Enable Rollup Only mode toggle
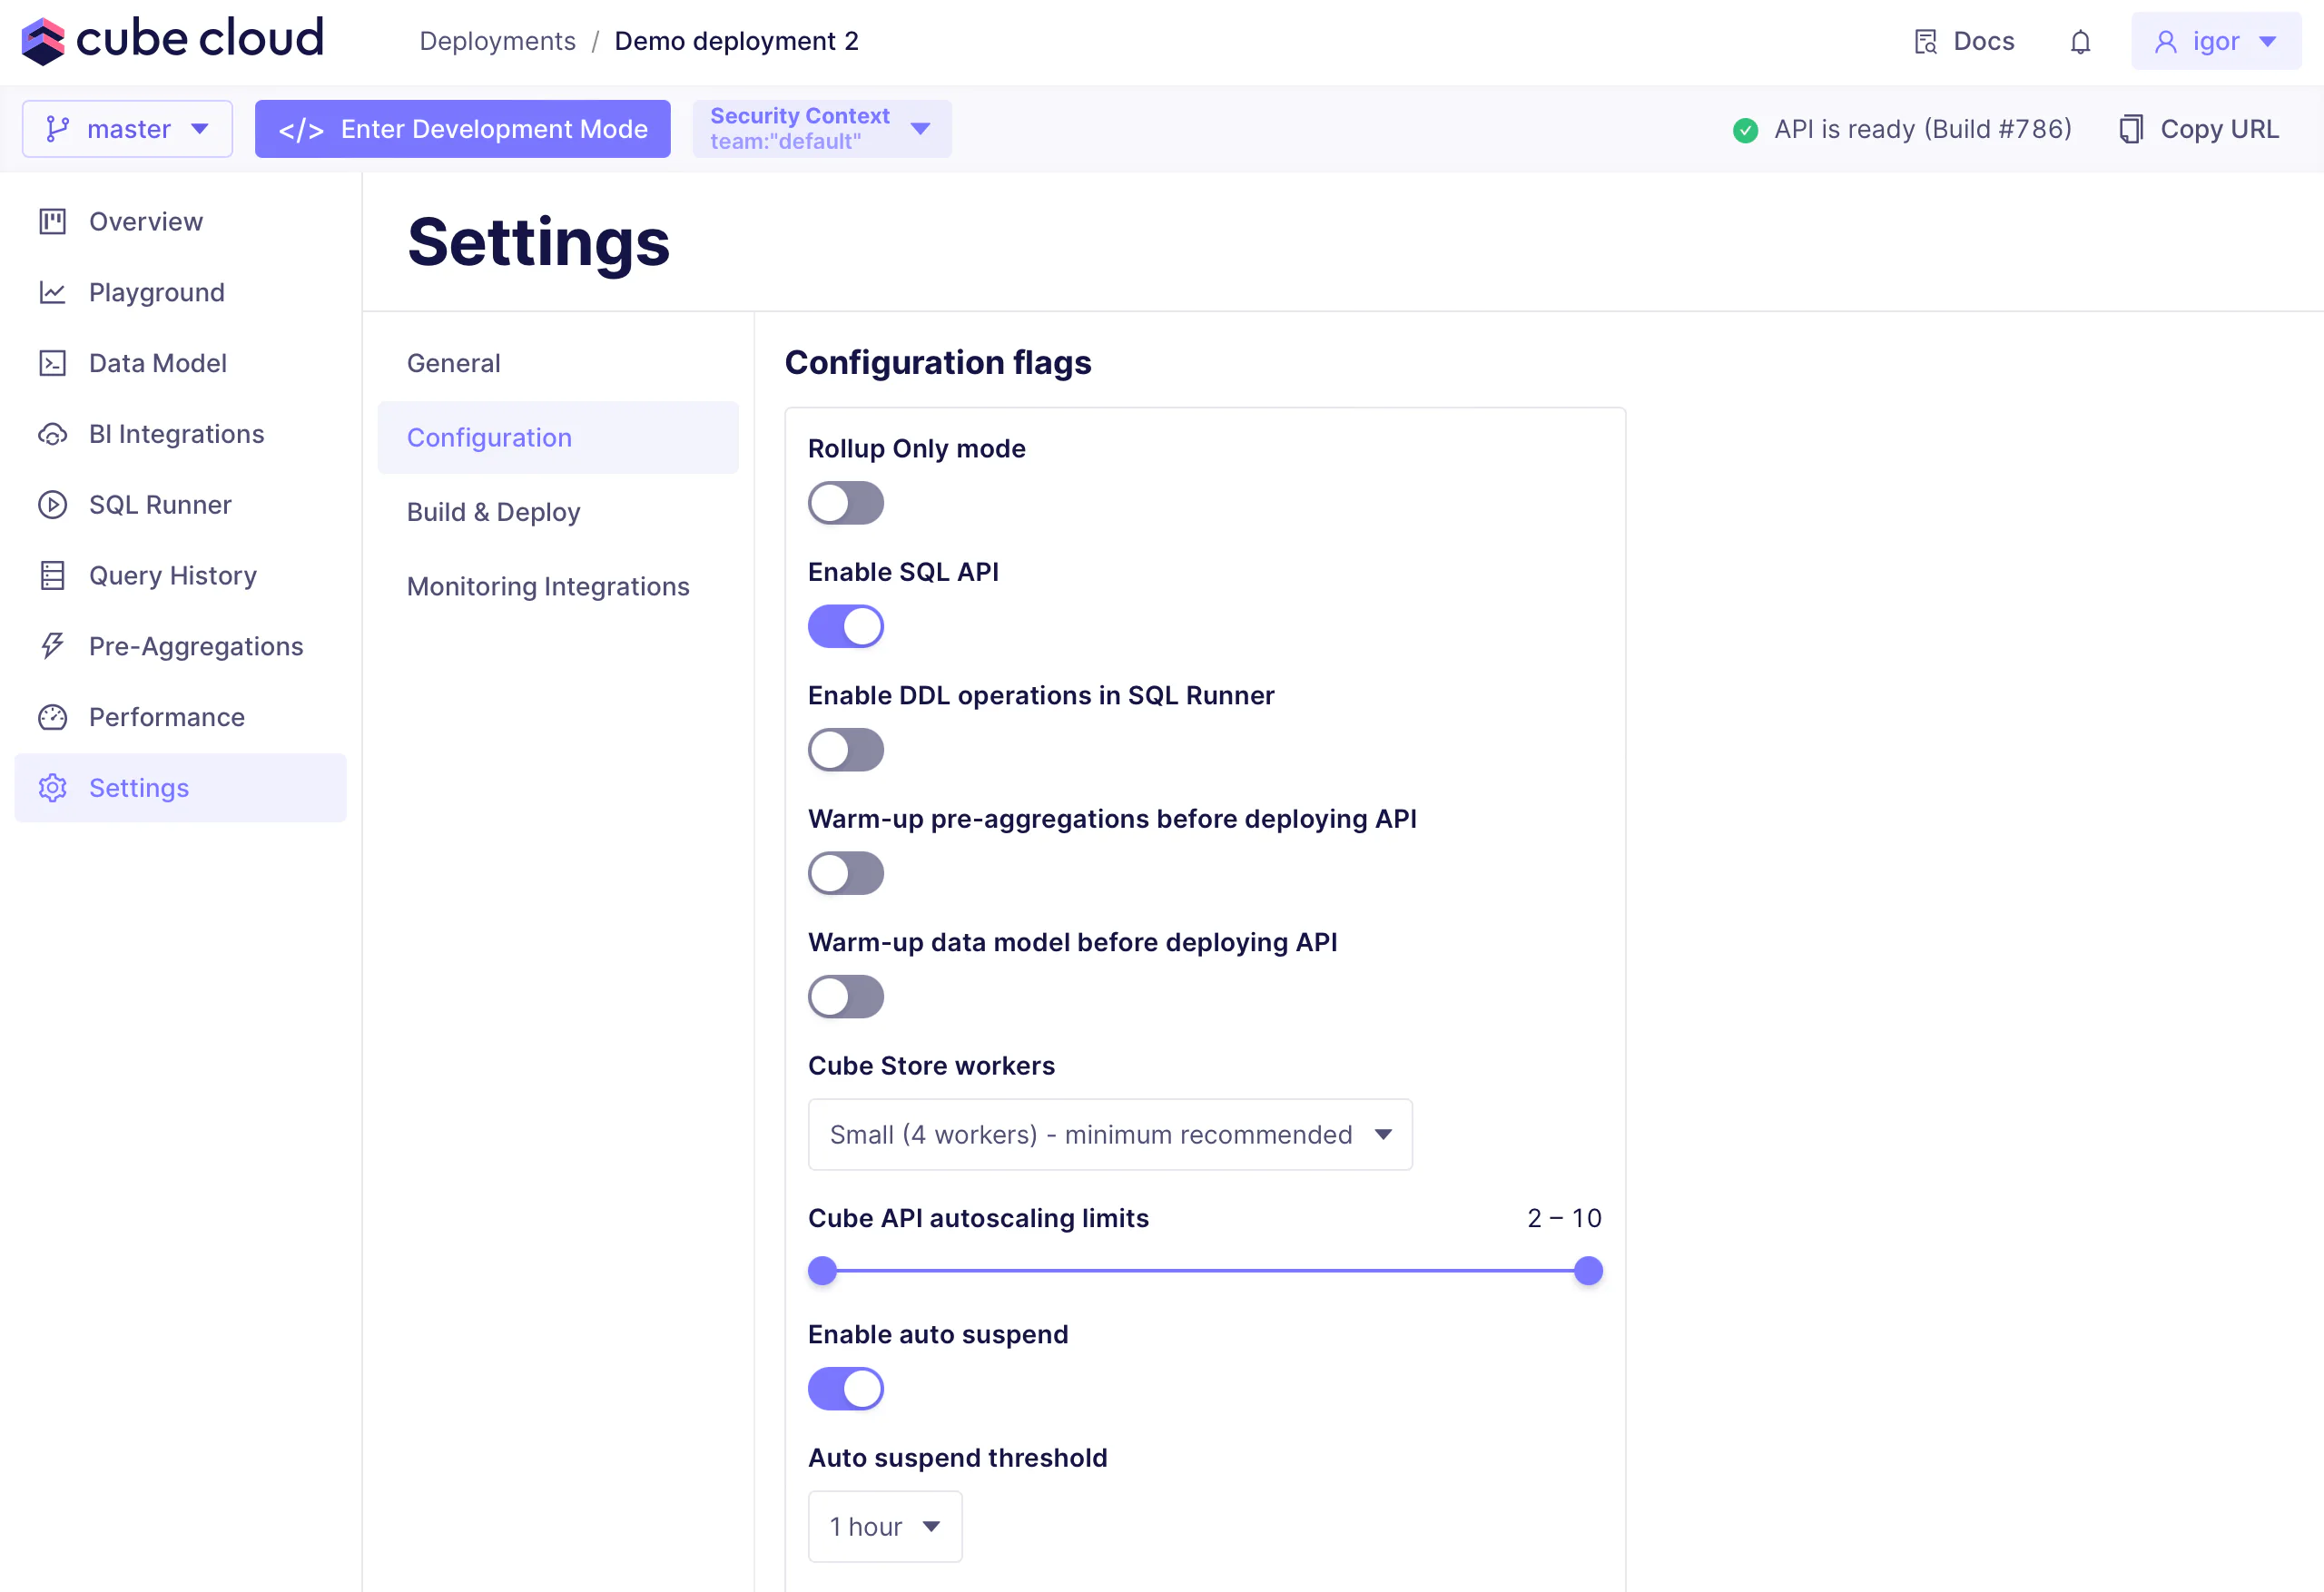The image size is (2324, 1592). click(x=845, y=503)
